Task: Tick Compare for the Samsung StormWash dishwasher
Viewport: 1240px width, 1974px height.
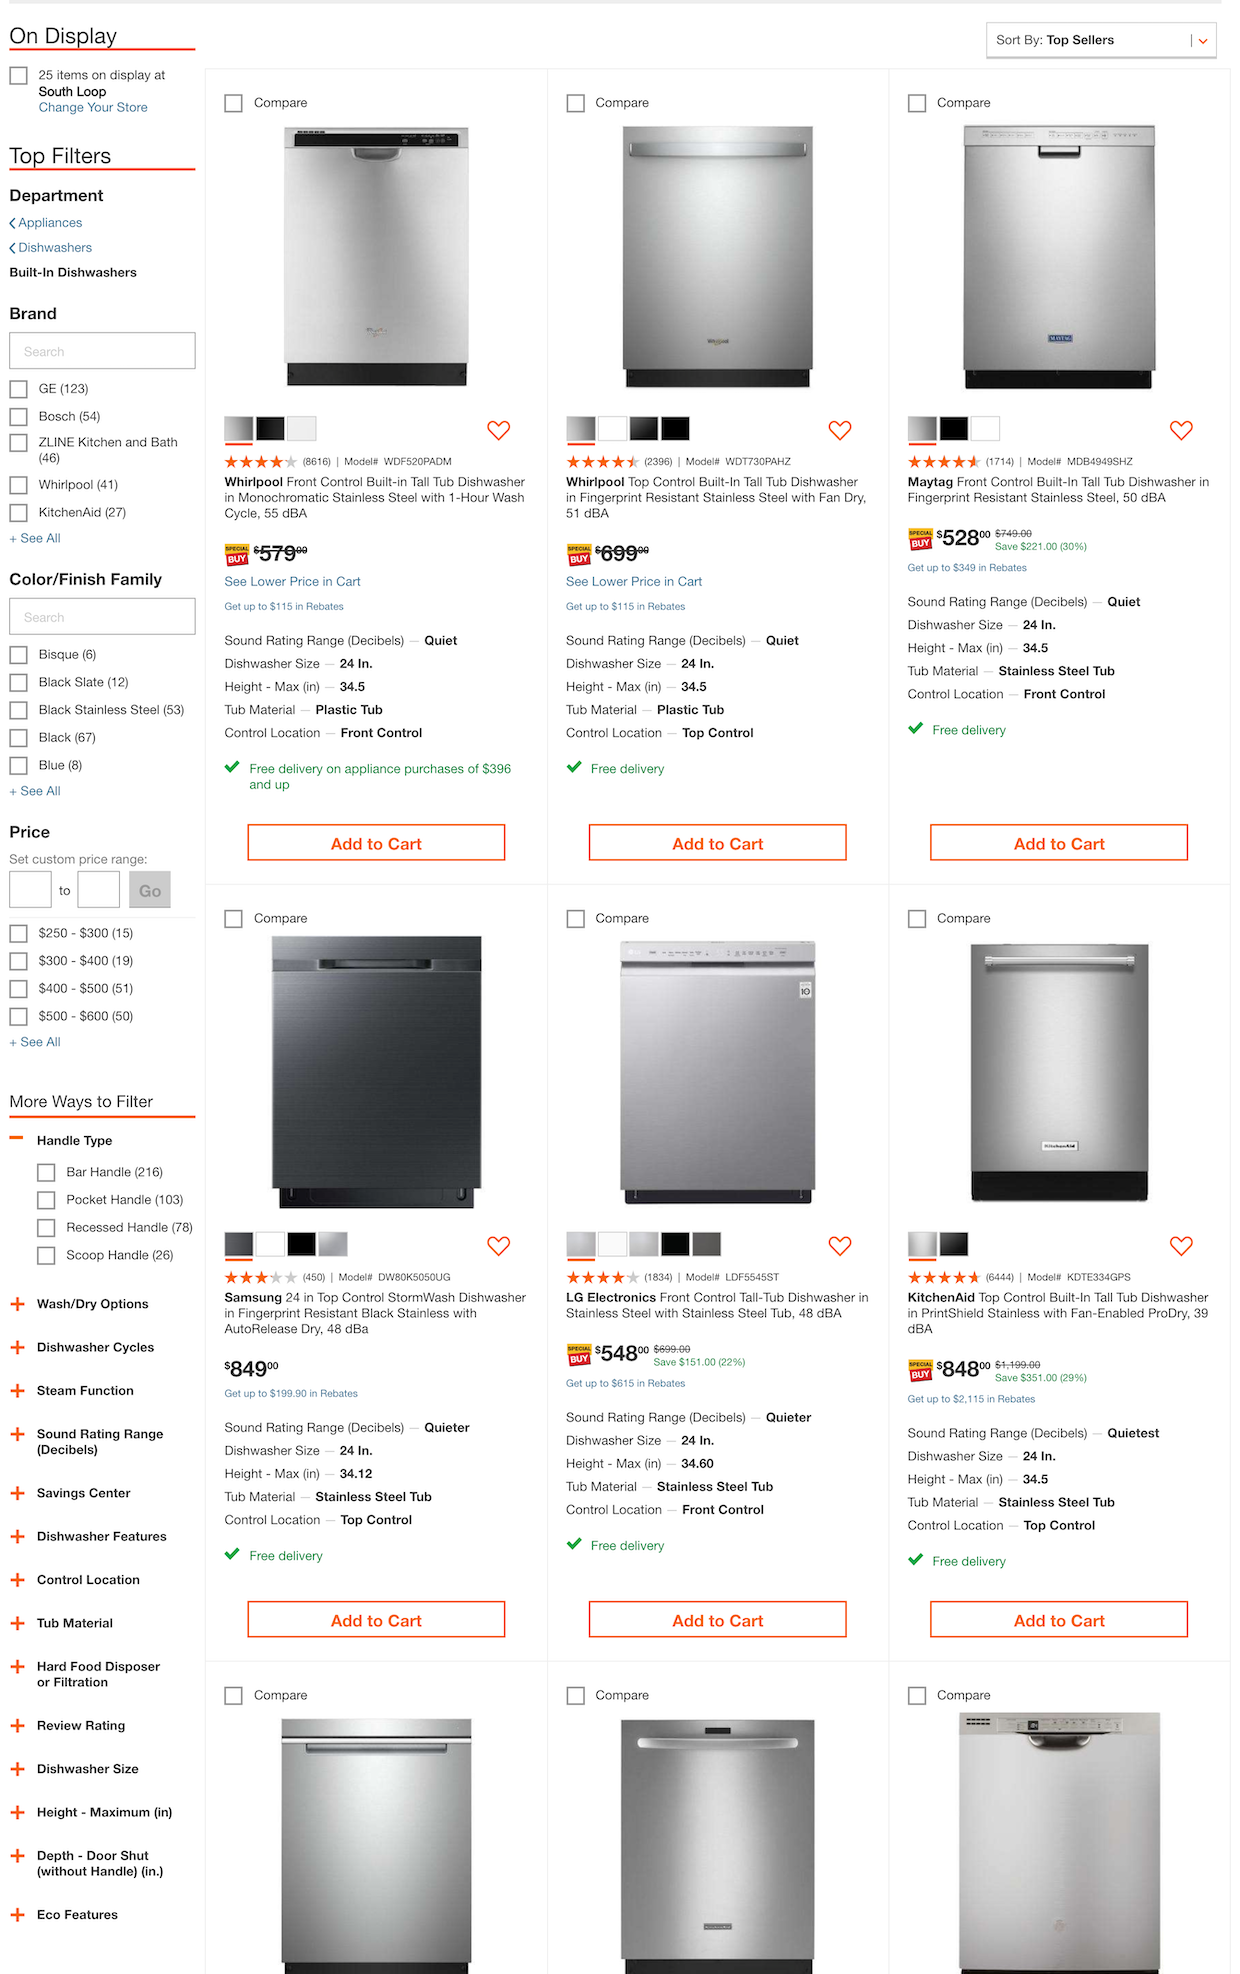Action: (x=234, y=918)
